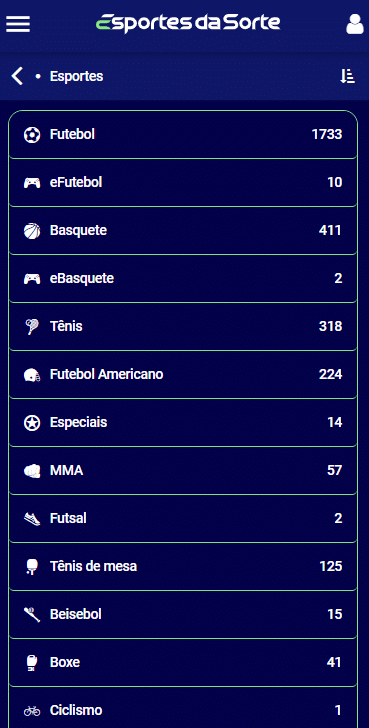369x728 pixels.
Task: Open the user profile icon
Action: coord(355,24)
